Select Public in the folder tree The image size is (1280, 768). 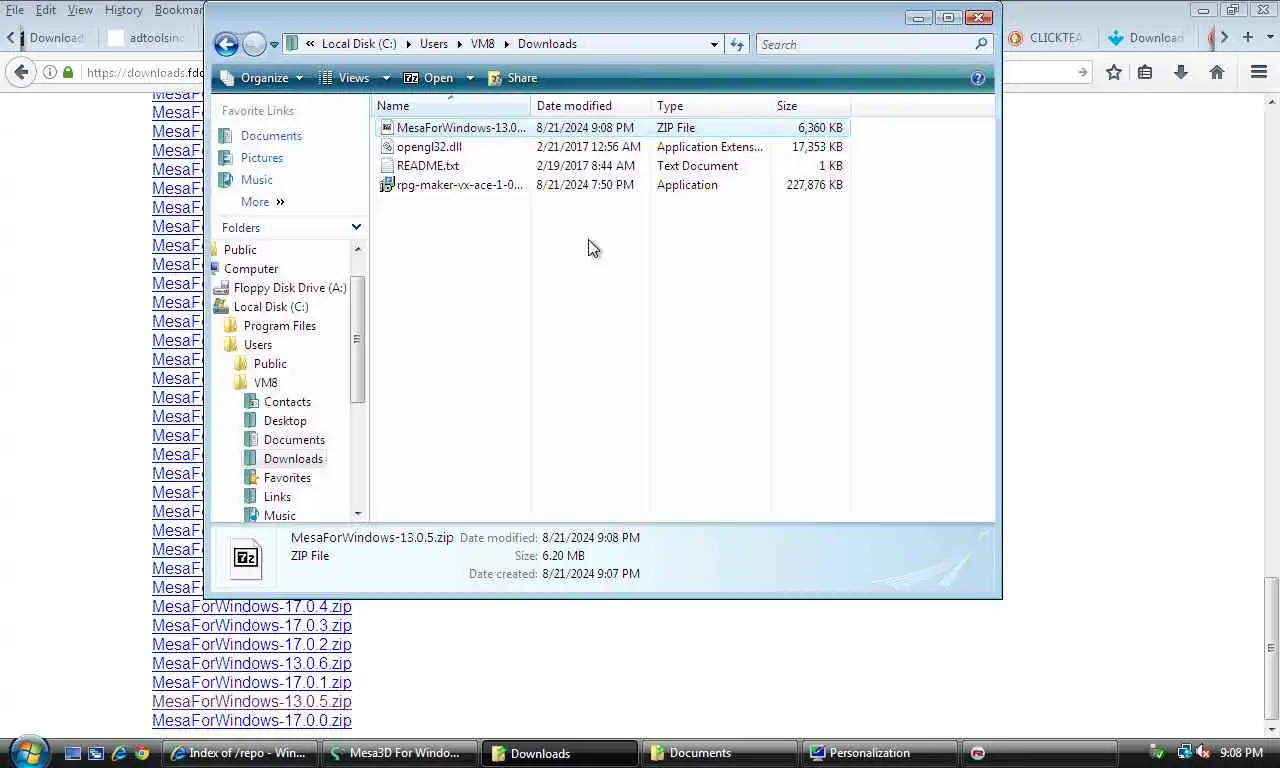pos(240,250)
